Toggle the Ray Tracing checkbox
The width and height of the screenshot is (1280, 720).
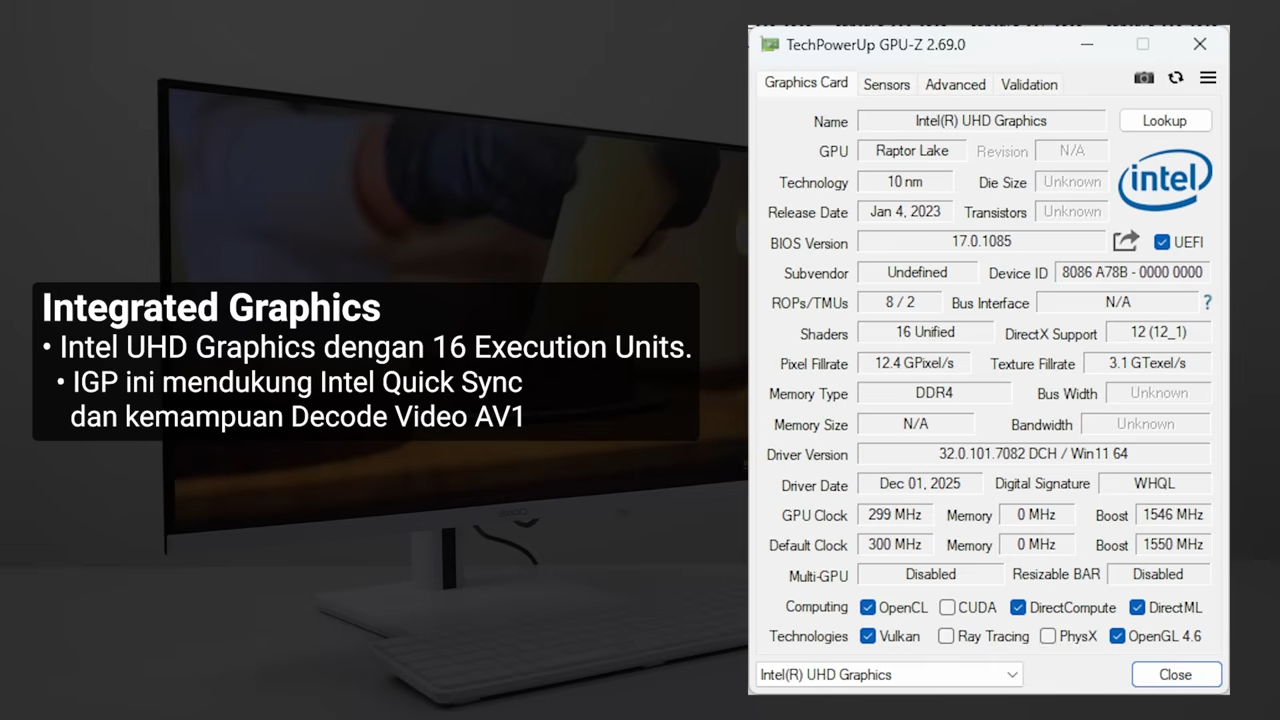946,636
